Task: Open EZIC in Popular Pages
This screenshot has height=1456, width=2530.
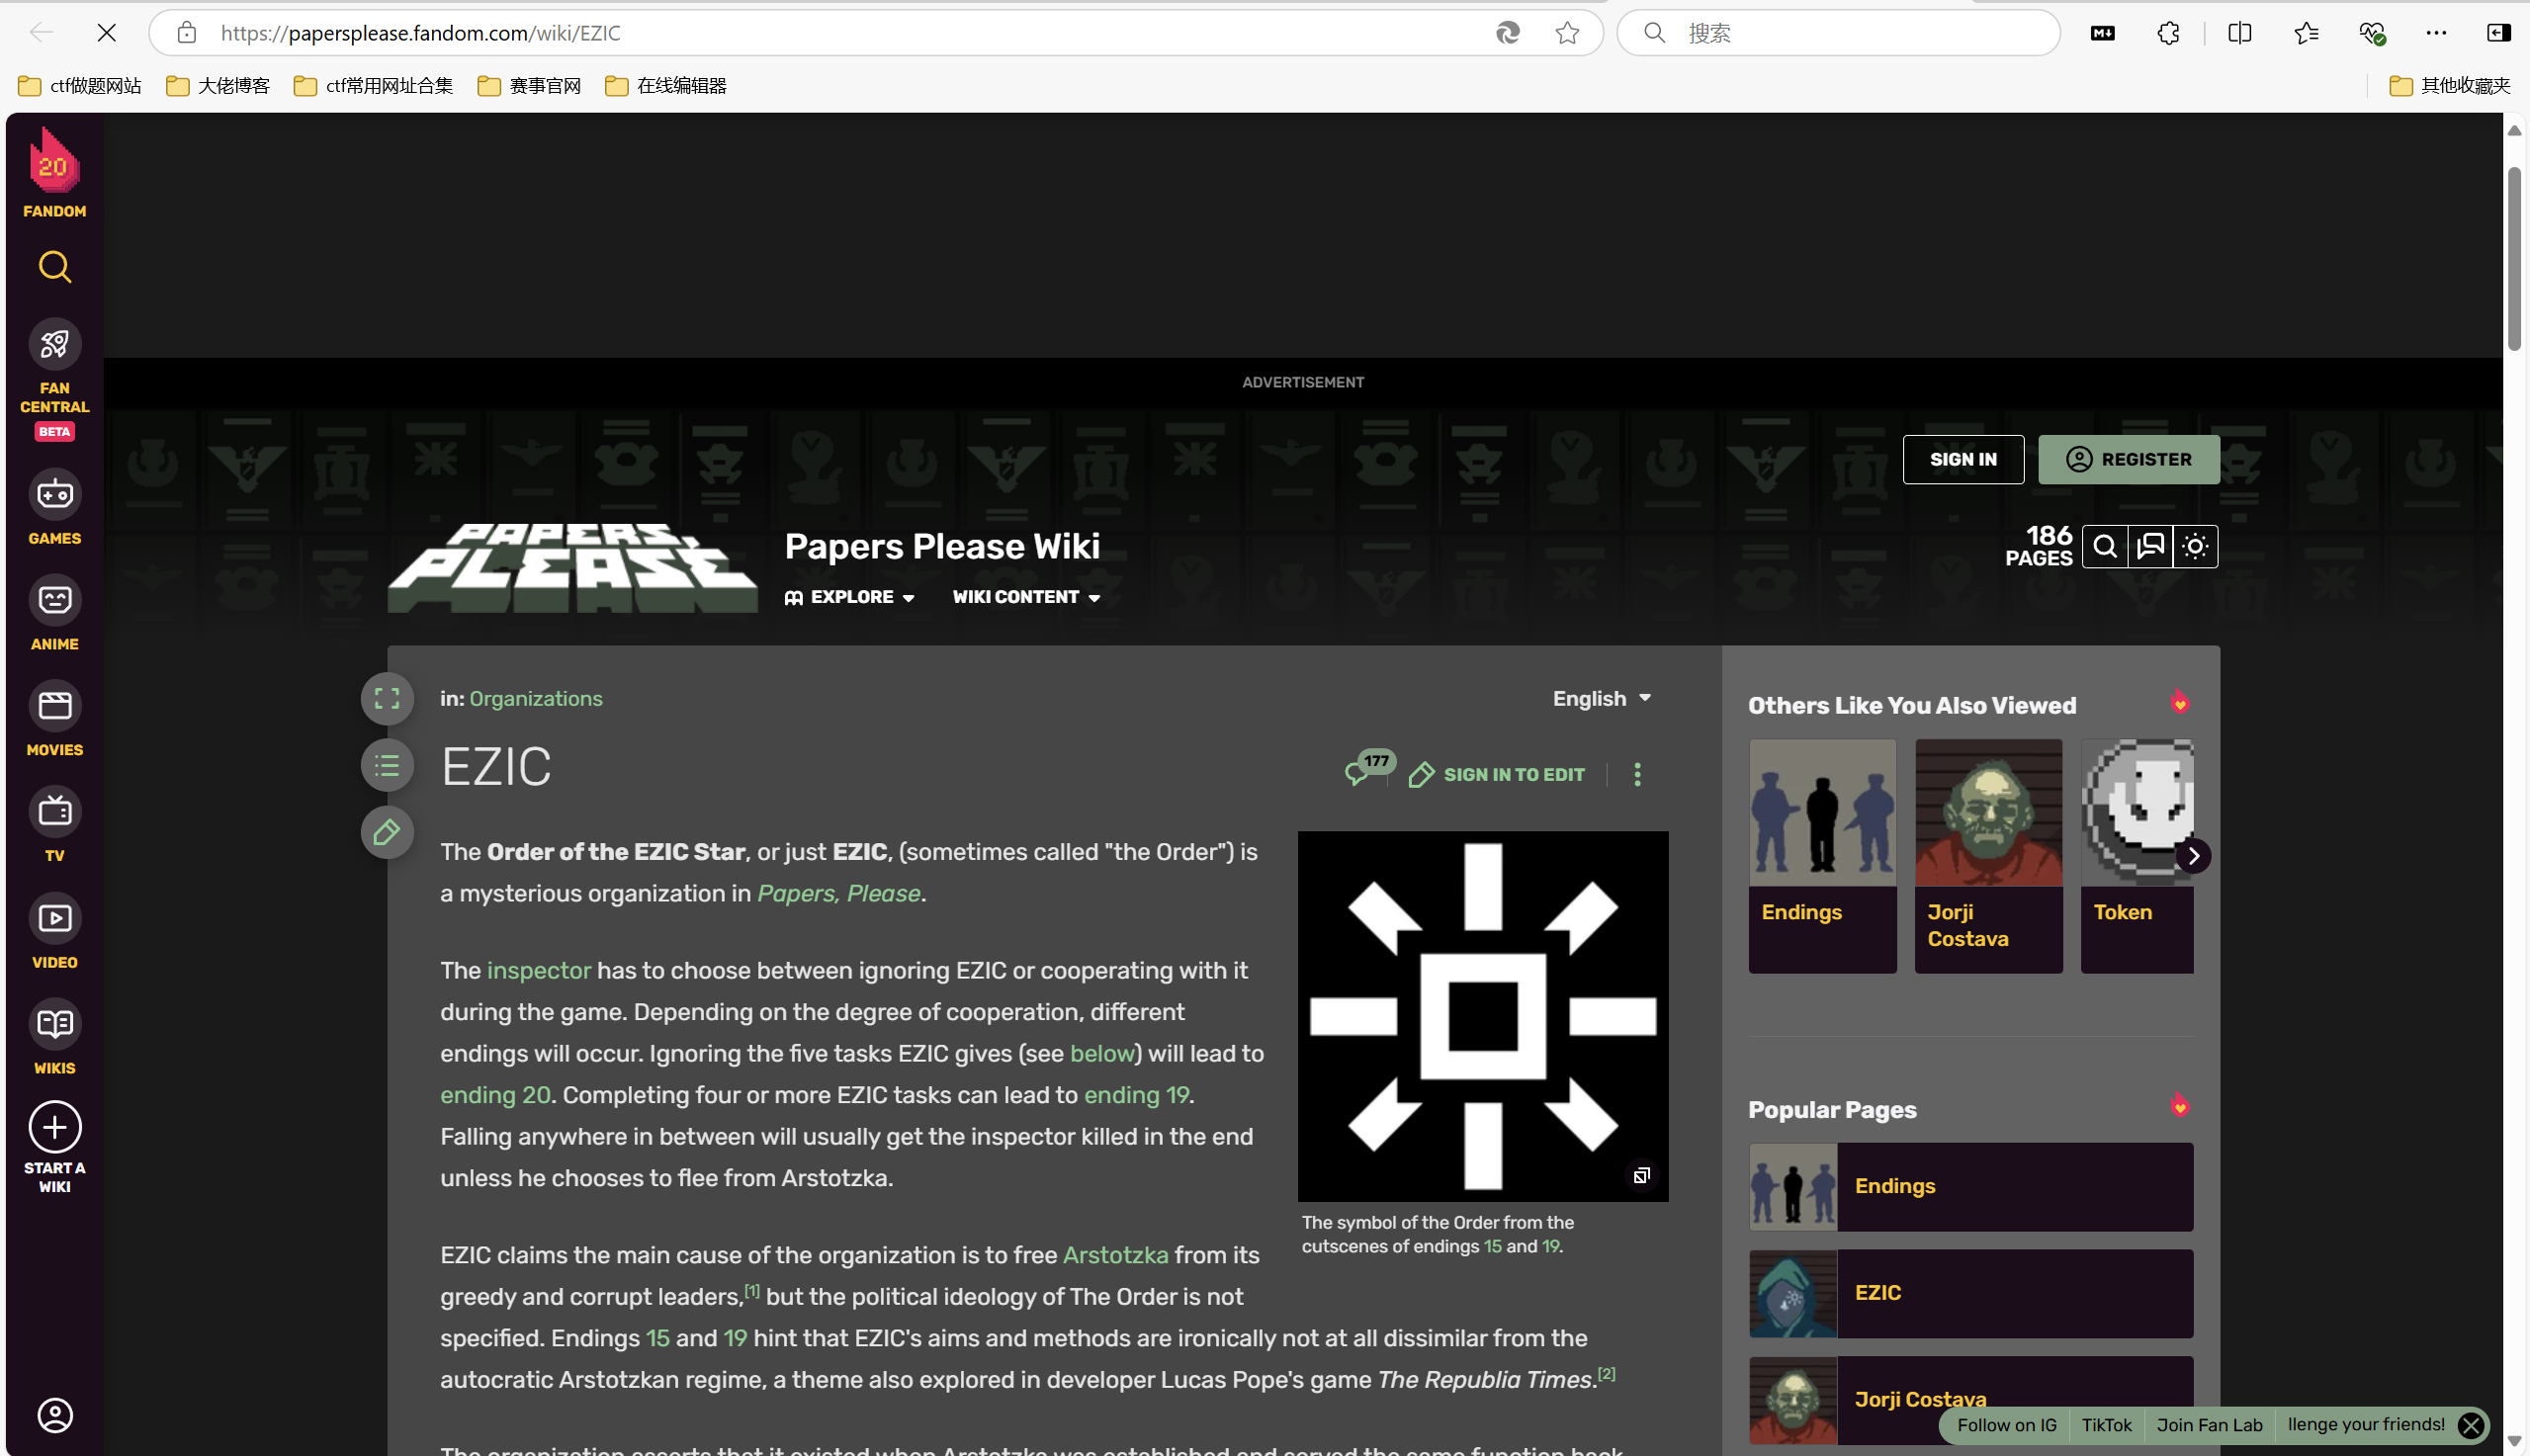Action: point(1970,1293)
